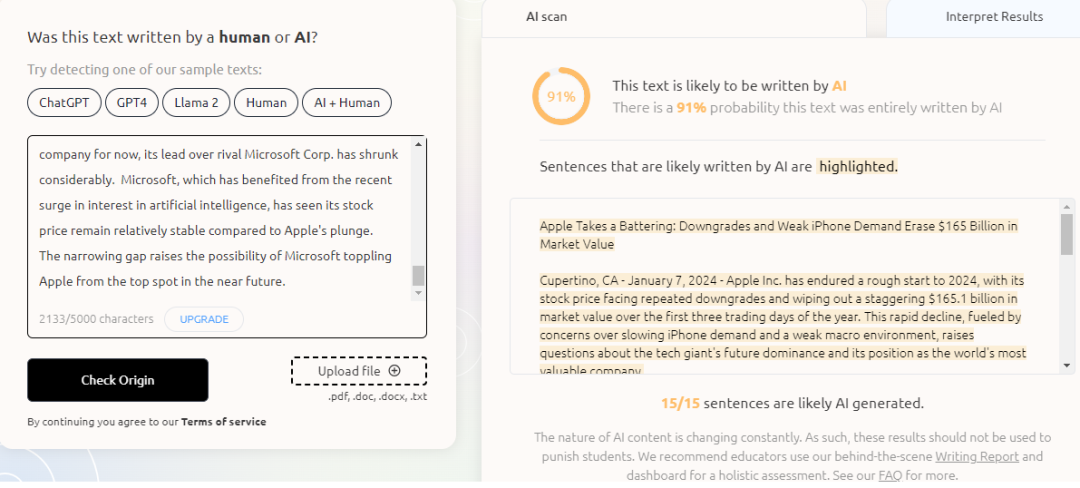Open the FAQ link
1080x488 pixels.
click(x=890, y=475)
